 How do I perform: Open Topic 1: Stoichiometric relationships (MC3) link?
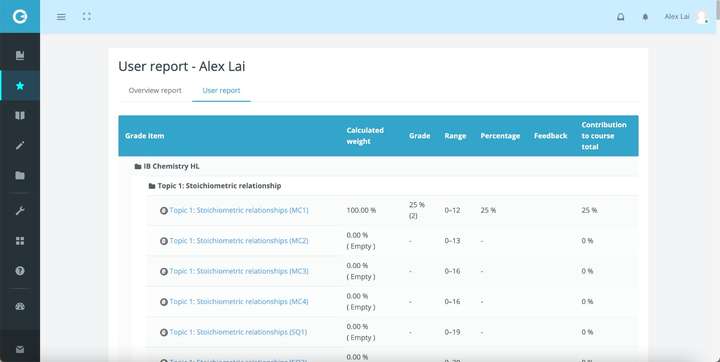(x=239, y=271)
